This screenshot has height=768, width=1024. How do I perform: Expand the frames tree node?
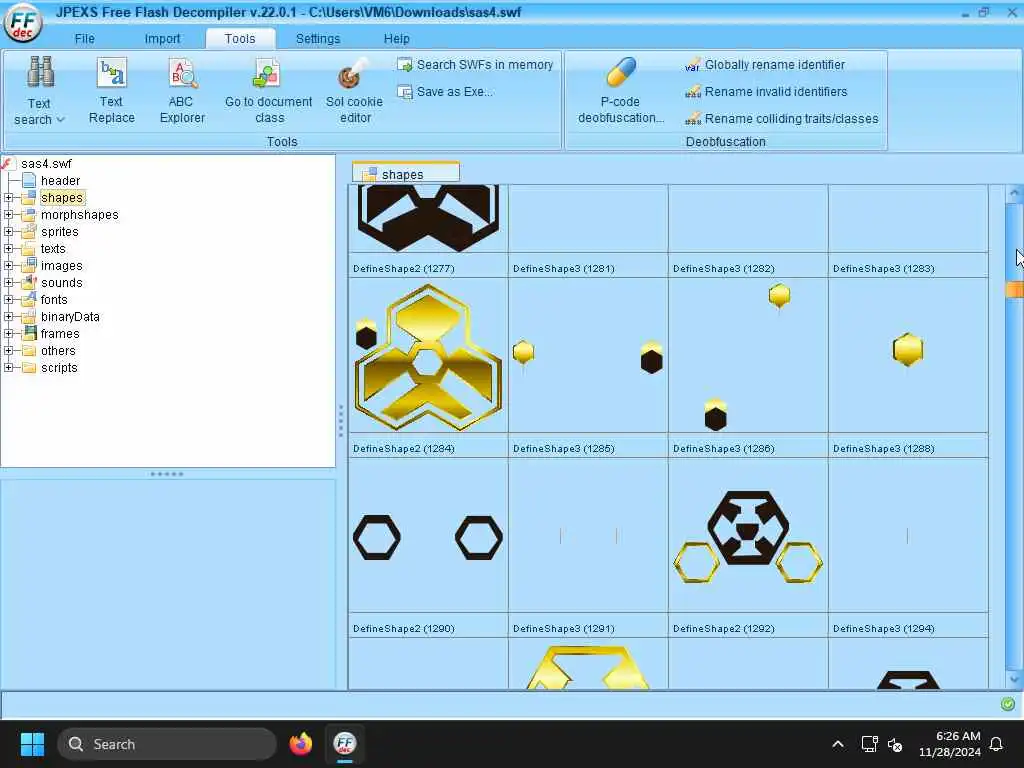(x=8, y=333)
